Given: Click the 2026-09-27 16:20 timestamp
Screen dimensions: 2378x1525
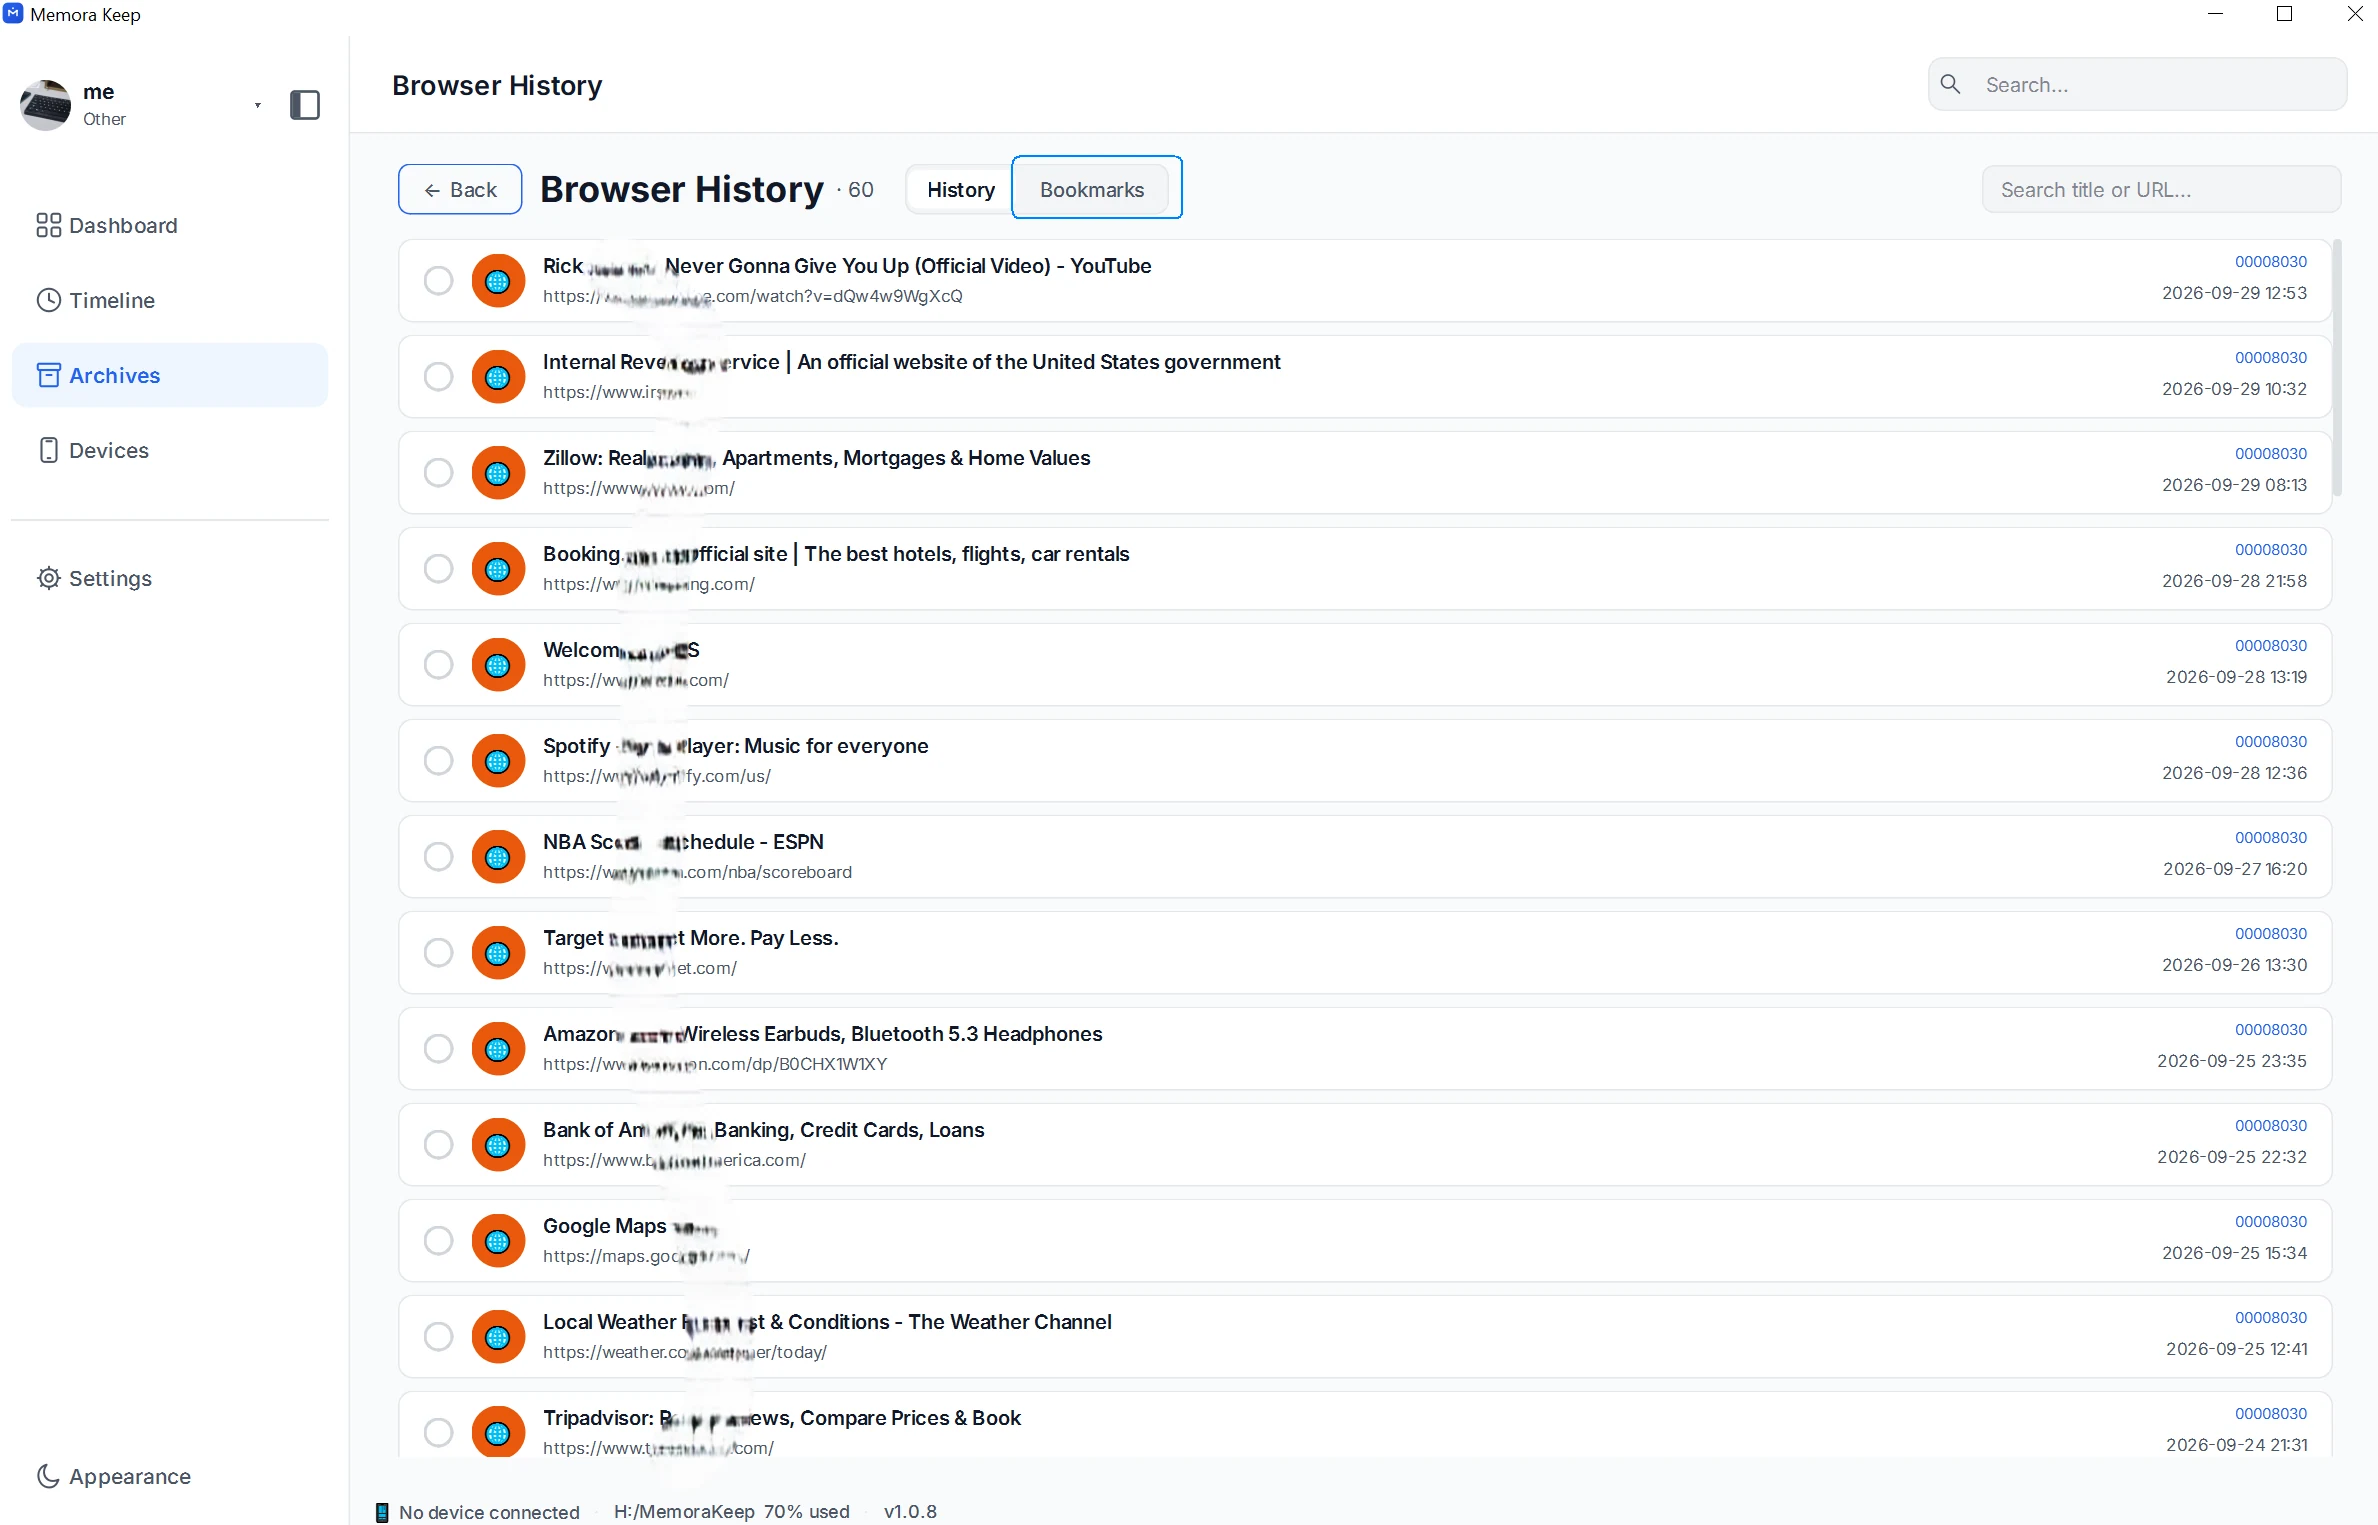Looking at the screenshot, I should [x=2234, y=870].
